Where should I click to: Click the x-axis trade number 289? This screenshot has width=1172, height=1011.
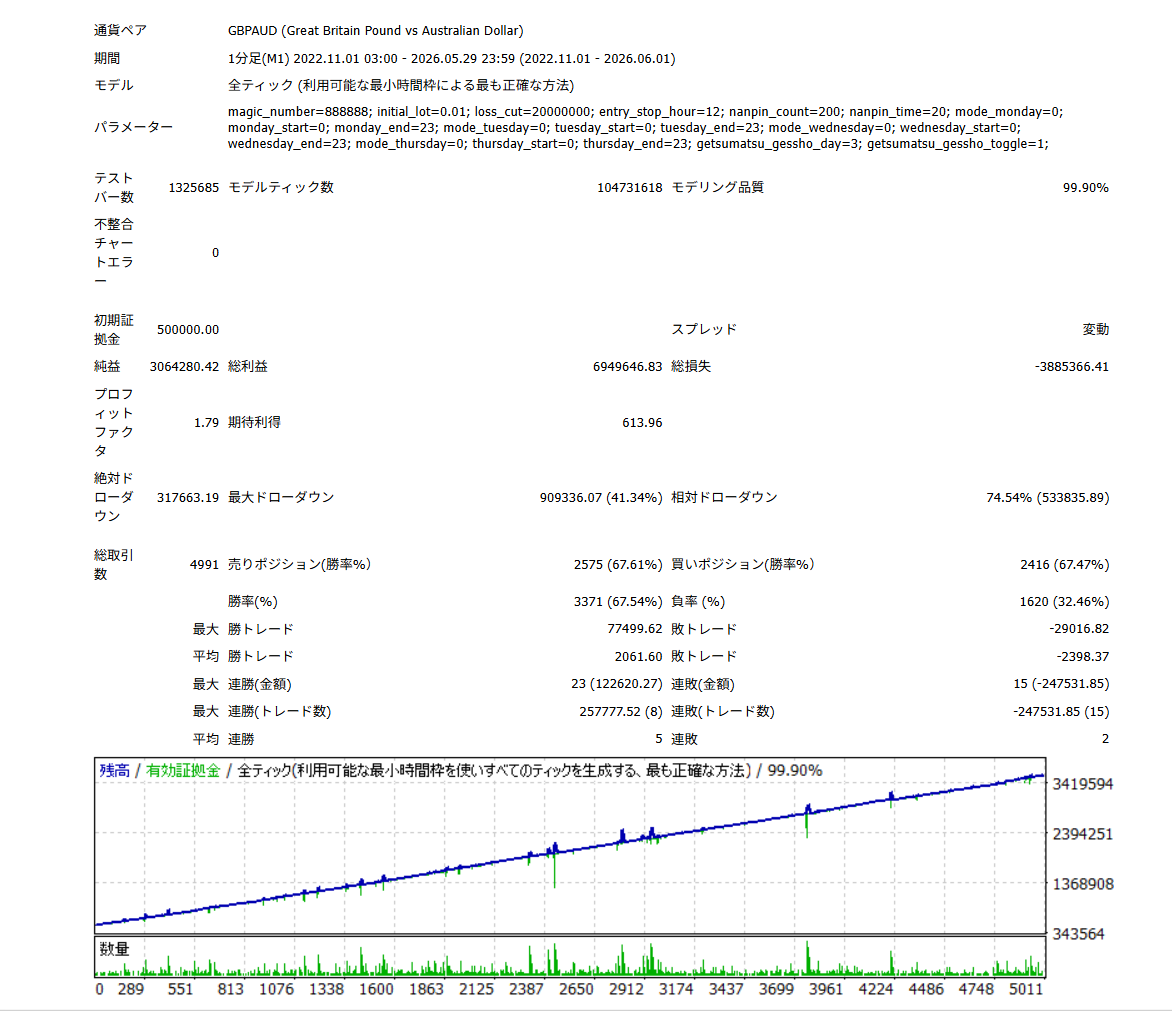[131, 989]
